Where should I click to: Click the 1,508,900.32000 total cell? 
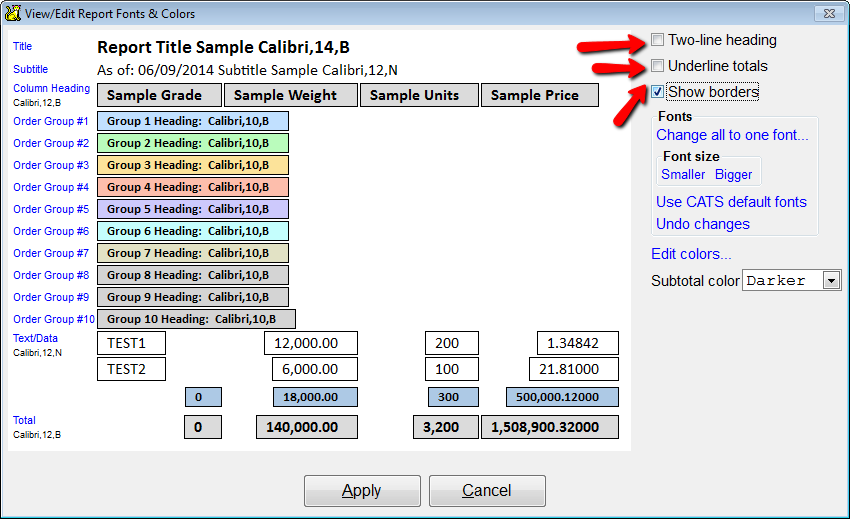point(550,427)
